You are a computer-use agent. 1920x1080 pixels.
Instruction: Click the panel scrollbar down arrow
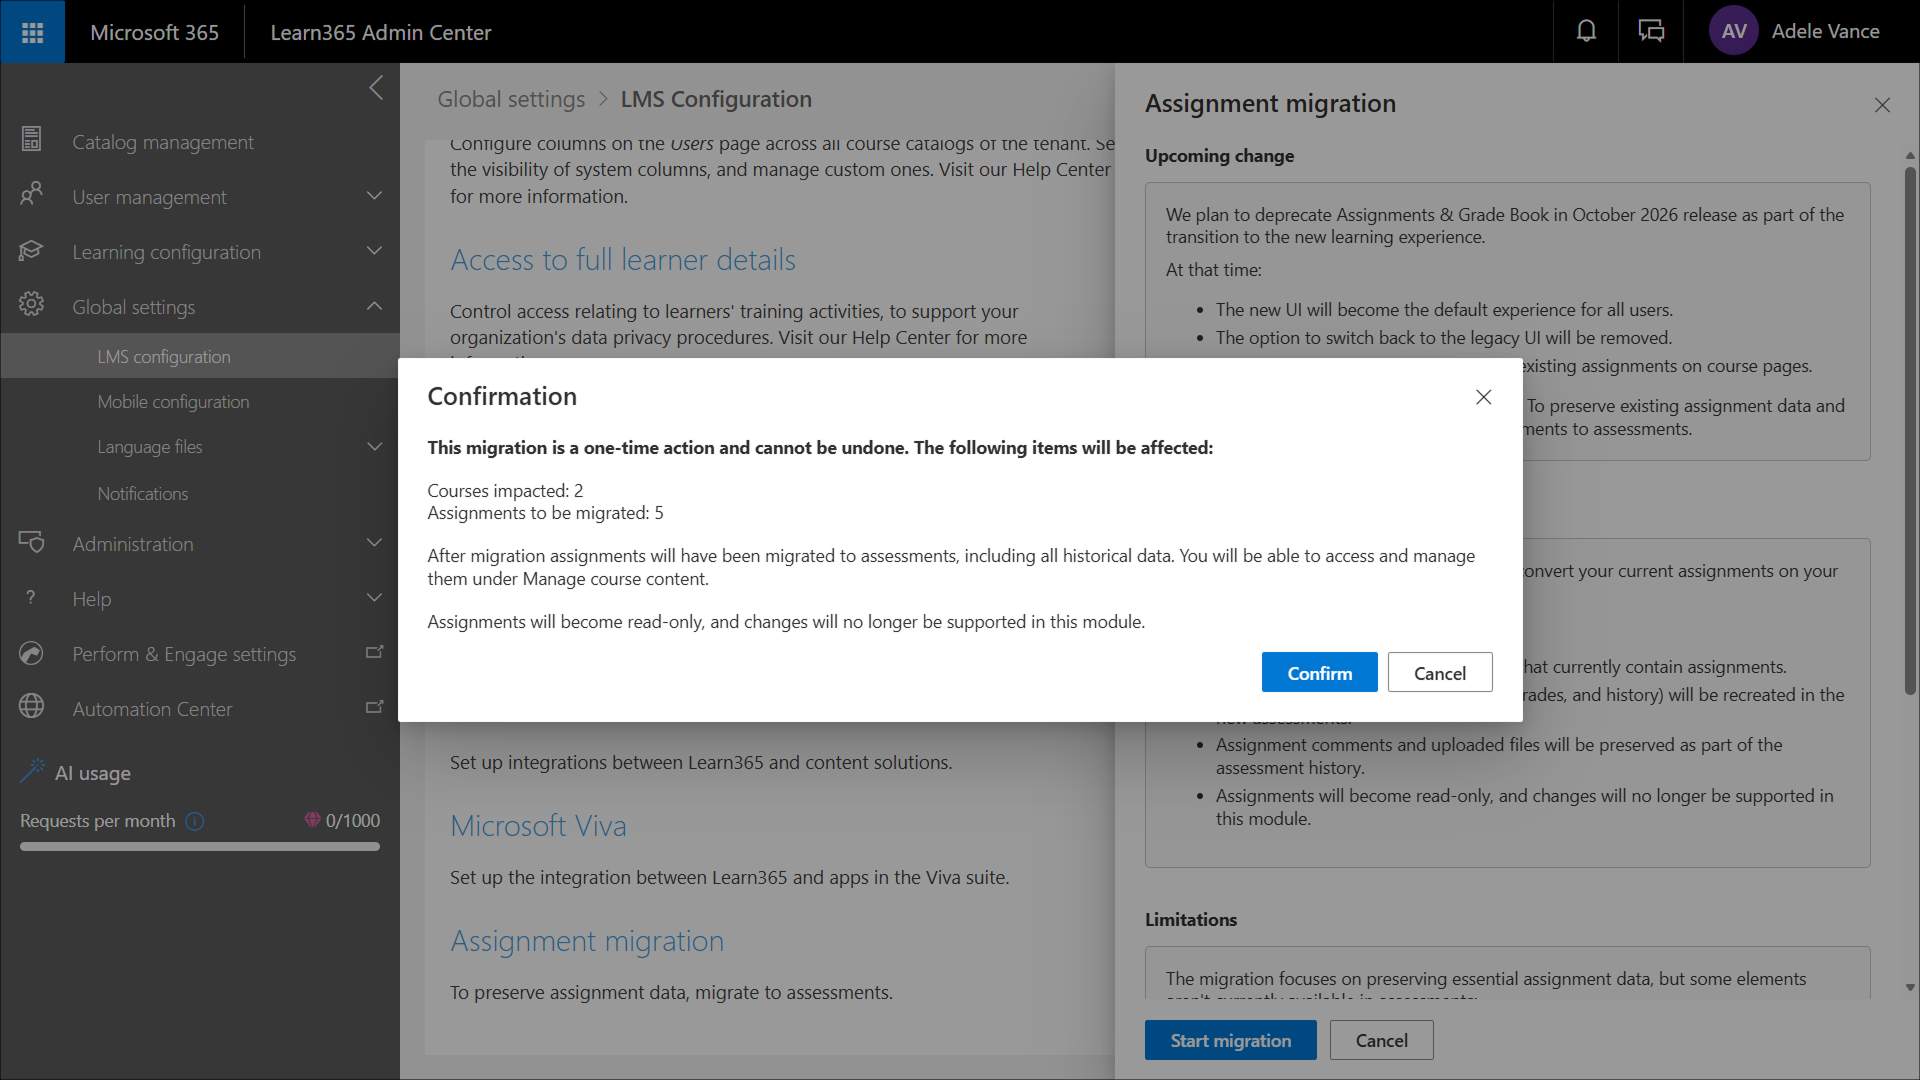pos(1910,987)
